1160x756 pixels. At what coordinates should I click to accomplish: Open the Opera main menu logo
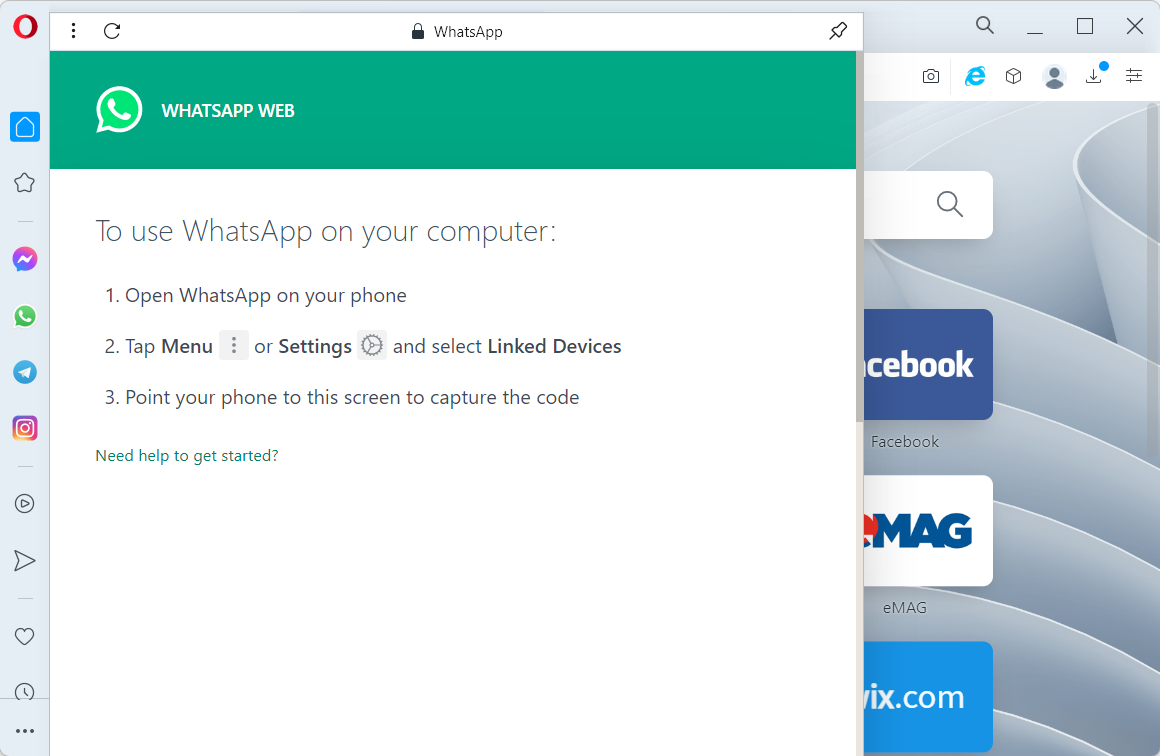point(25,27)
